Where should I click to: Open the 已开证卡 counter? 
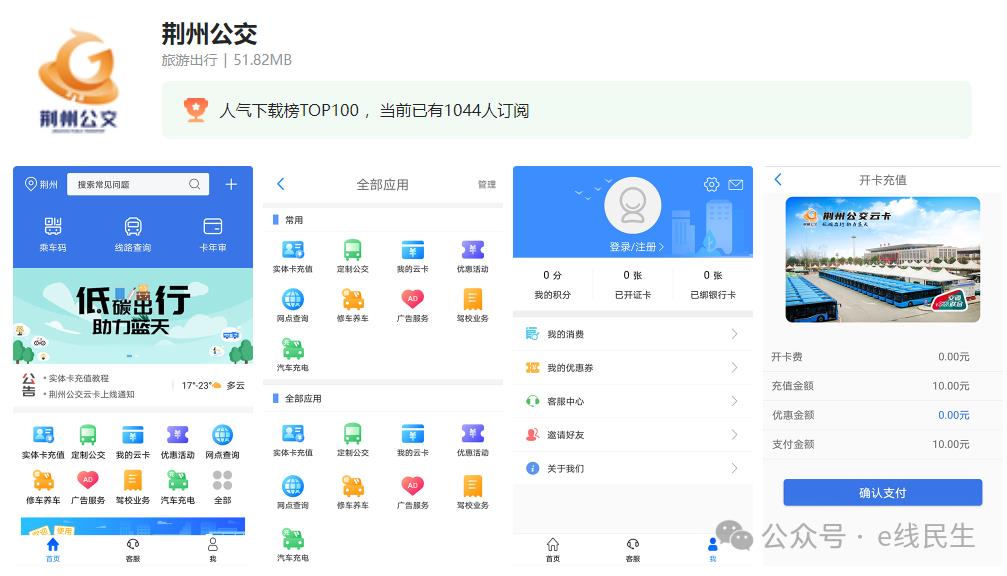click(x=633, y=284)
